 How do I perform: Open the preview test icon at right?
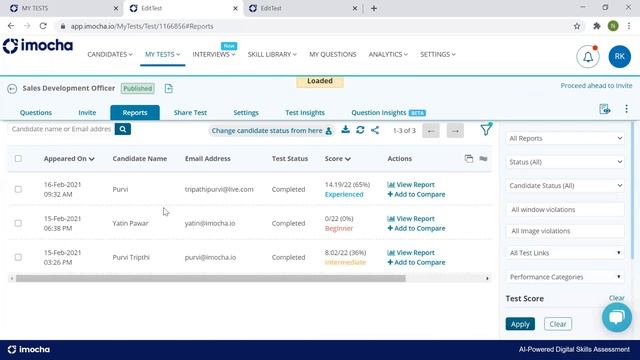pos(604,109)
